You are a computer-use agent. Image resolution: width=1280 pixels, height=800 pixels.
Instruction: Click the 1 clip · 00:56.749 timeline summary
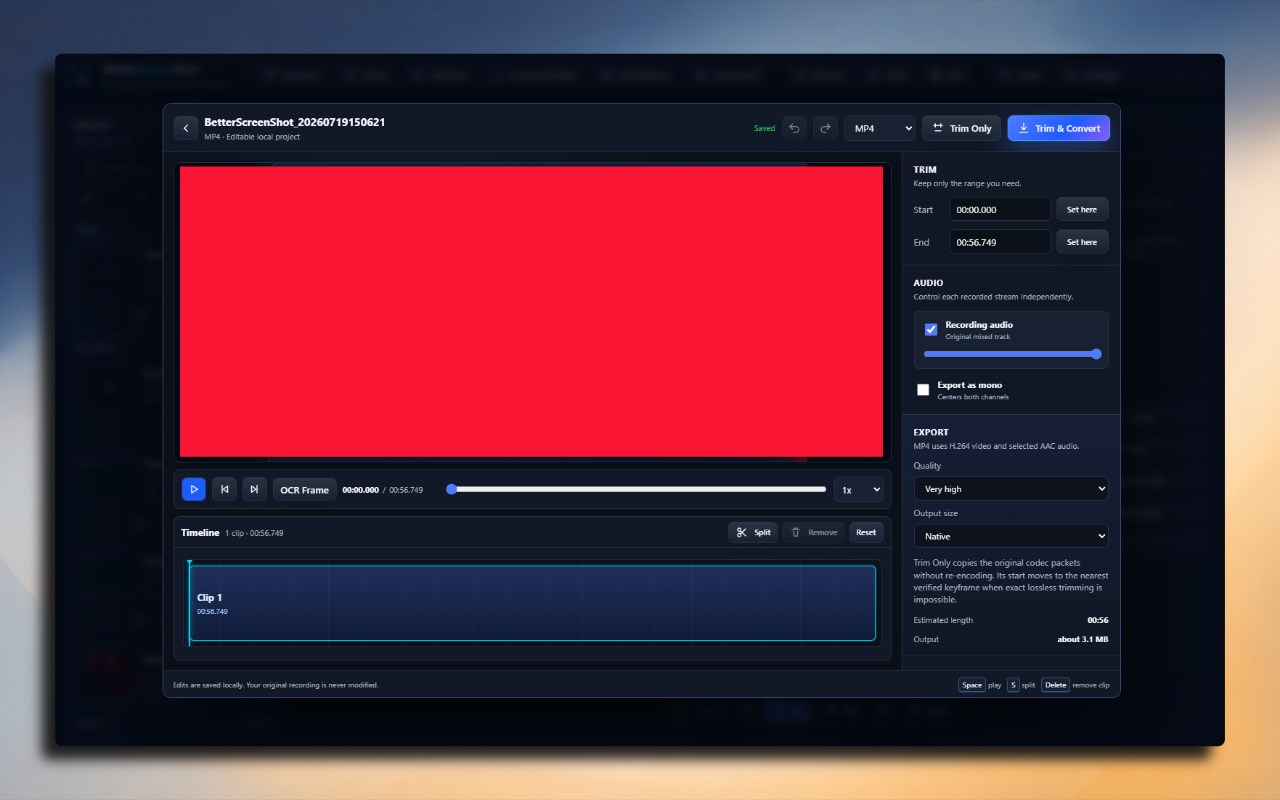254,533
